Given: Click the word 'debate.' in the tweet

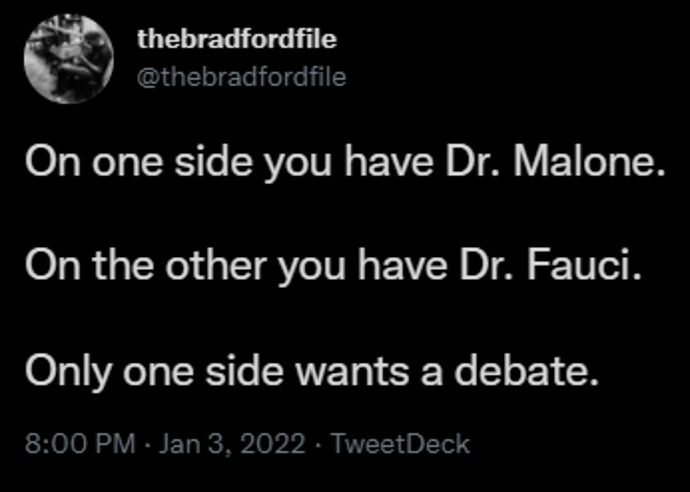Looking at the screenshot, I should click(x=527, y=370).
